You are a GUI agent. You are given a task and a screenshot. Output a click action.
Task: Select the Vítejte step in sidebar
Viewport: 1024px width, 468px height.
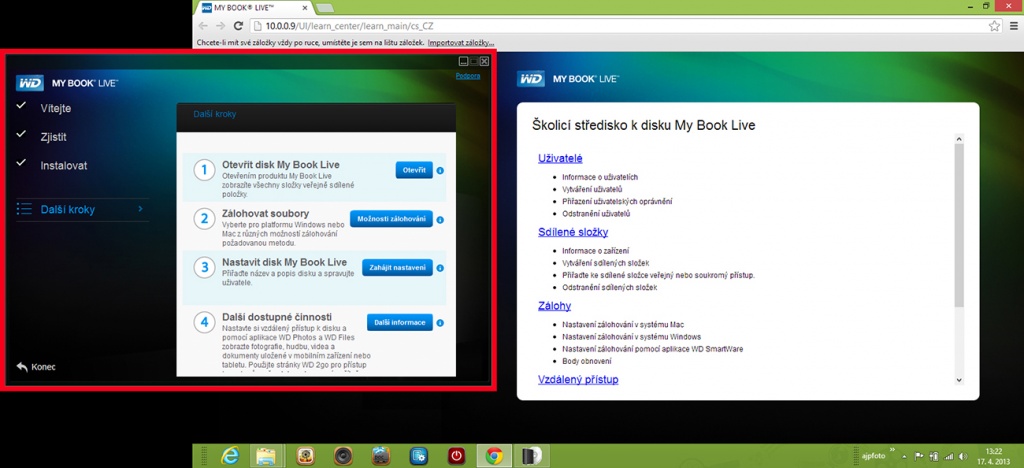[x=56, y=108]
